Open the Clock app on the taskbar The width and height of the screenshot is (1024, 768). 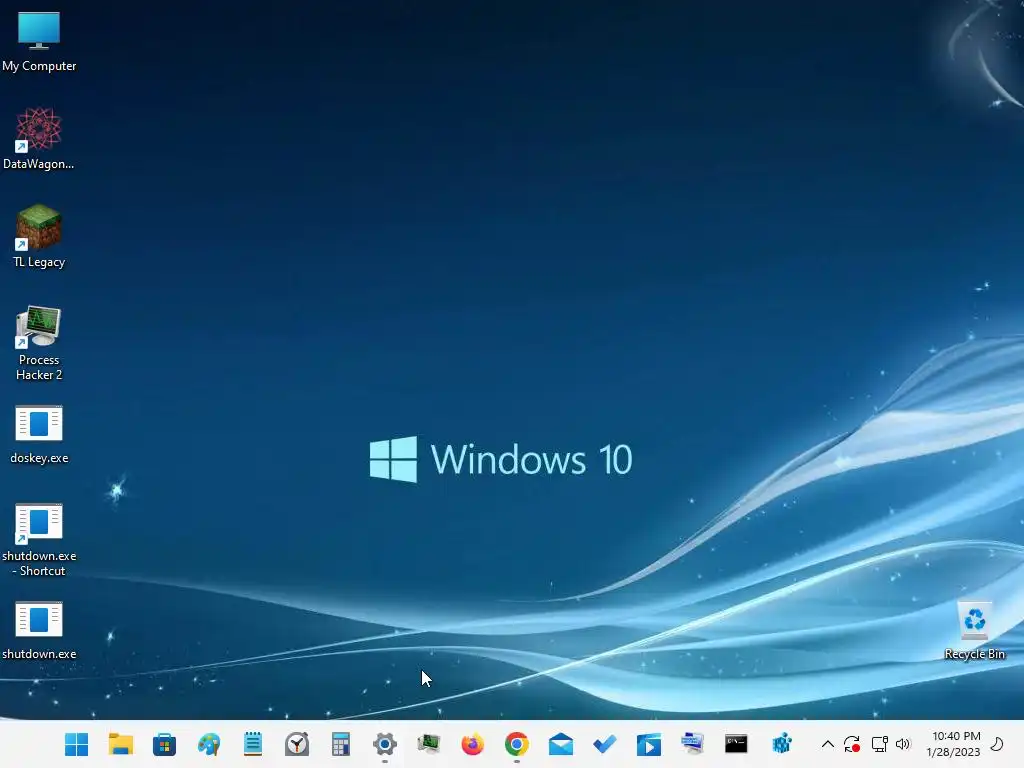pyautogui.click(x=297, y=744)
